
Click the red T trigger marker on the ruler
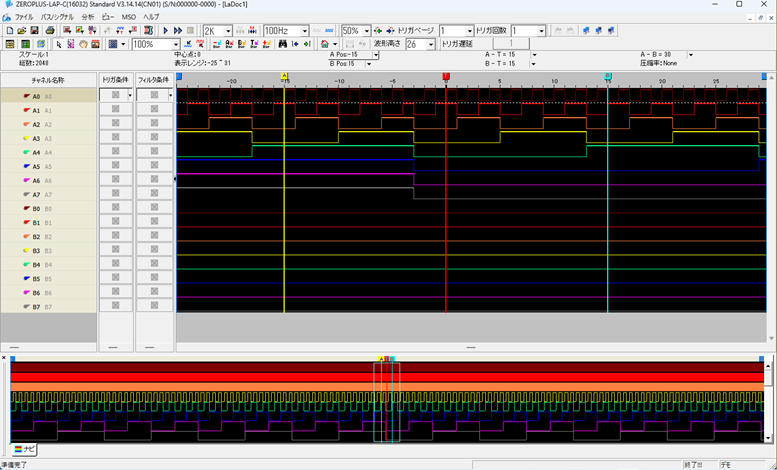[x=446, y=76]
